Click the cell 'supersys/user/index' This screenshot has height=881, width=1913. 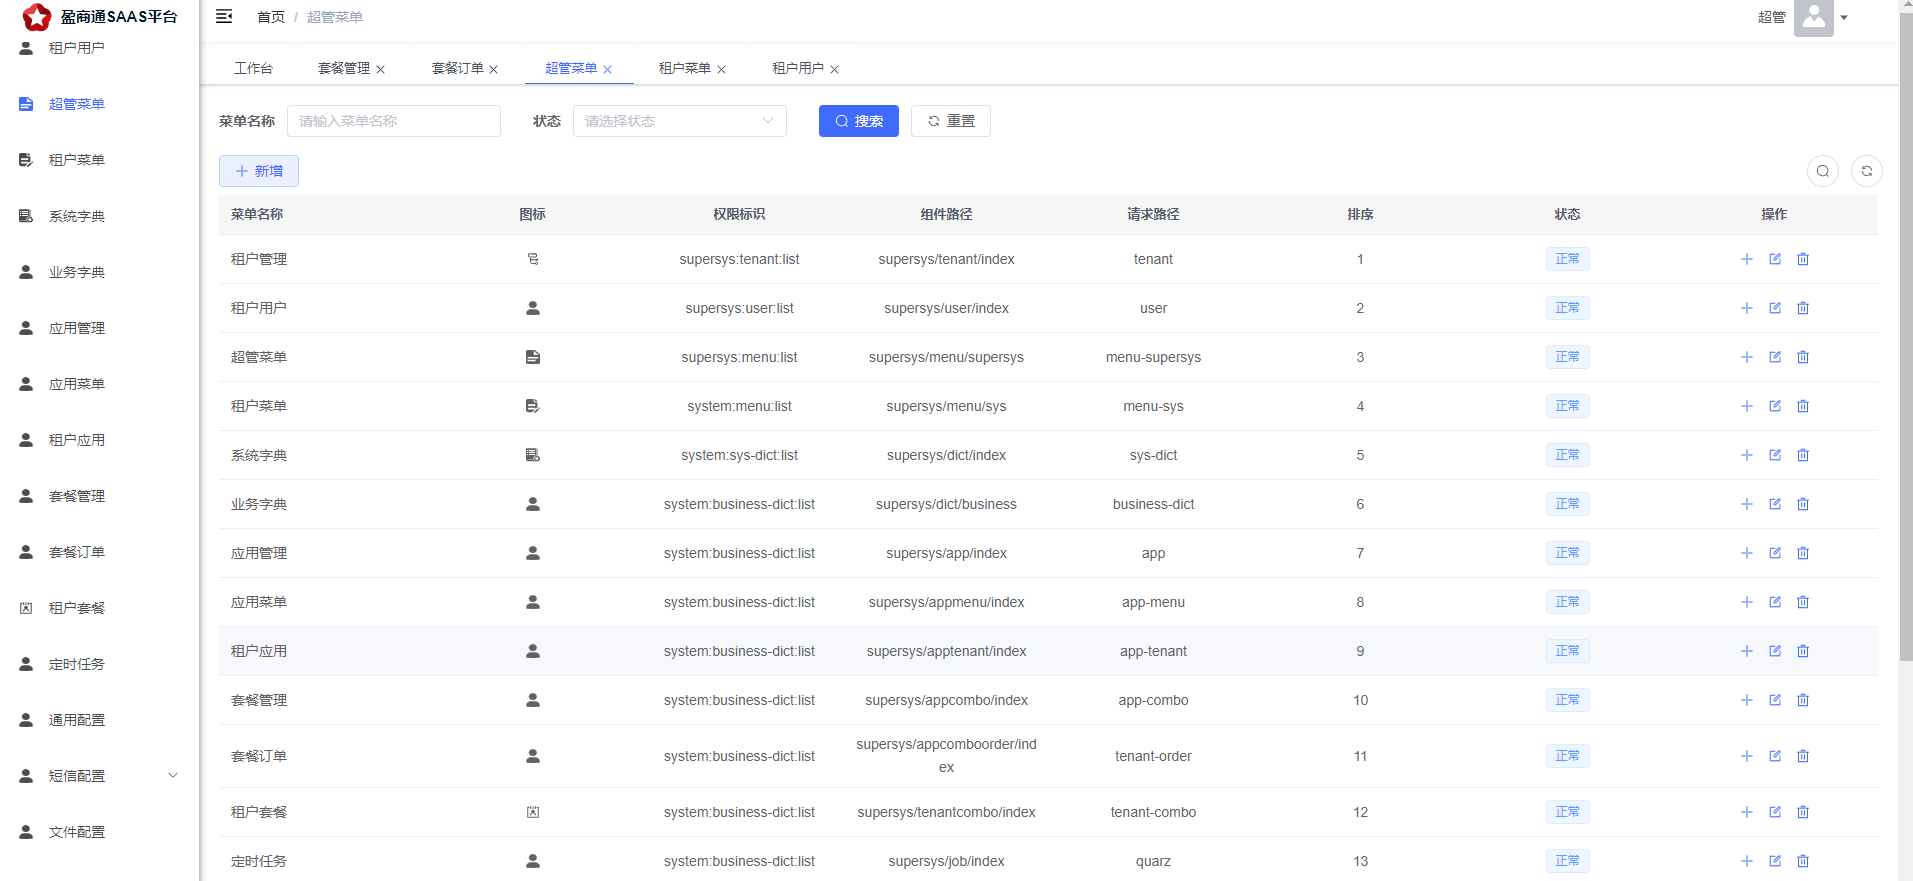point(946,308)
